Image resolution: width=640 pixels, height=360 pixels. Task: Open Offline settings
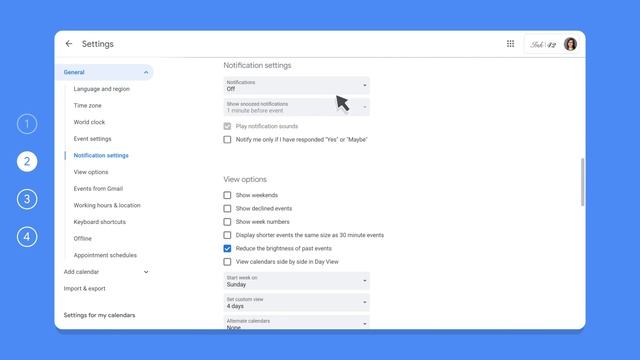tap(82, 238)
